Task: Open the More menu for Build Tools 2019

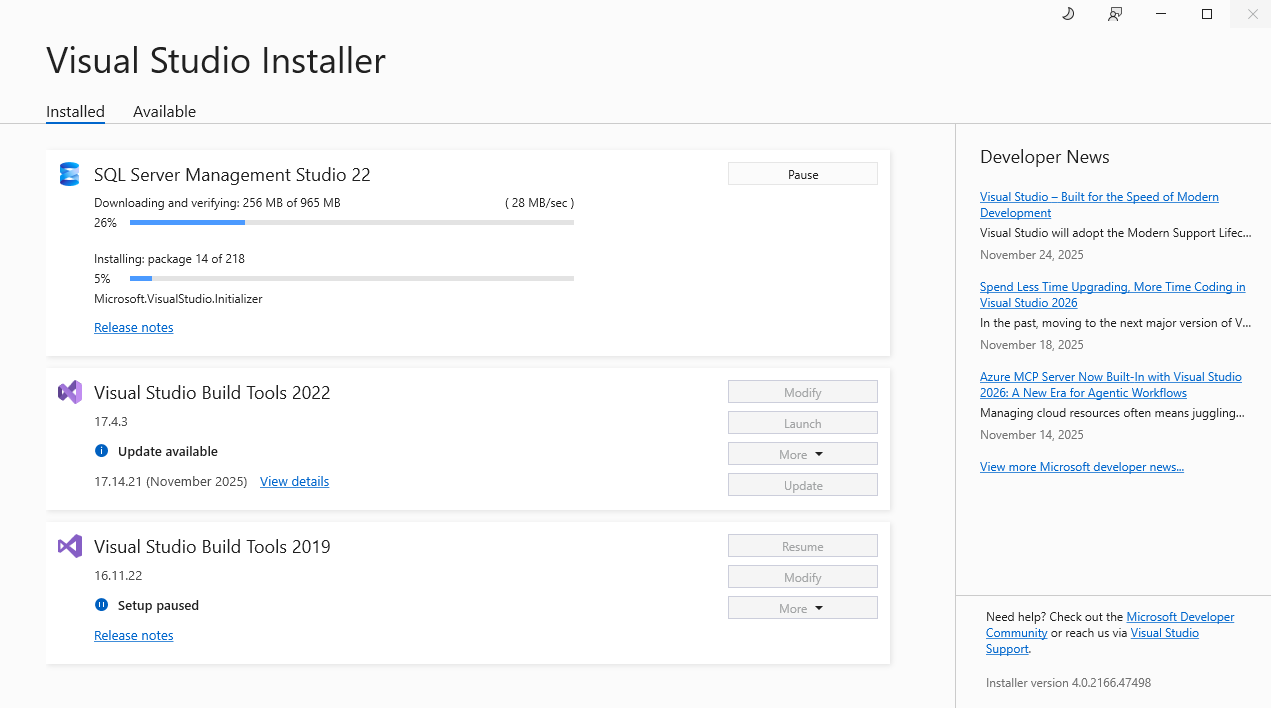Action: tap(802, 607)
